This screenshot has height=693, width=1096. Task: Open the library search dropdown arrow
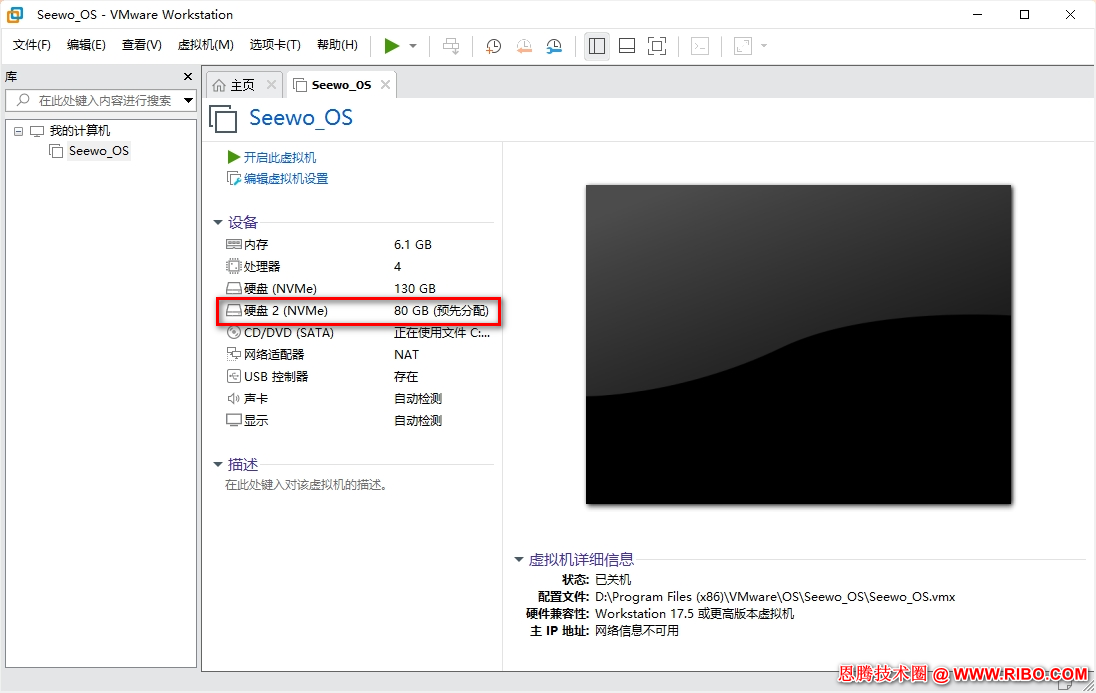(x=188, y=101)
